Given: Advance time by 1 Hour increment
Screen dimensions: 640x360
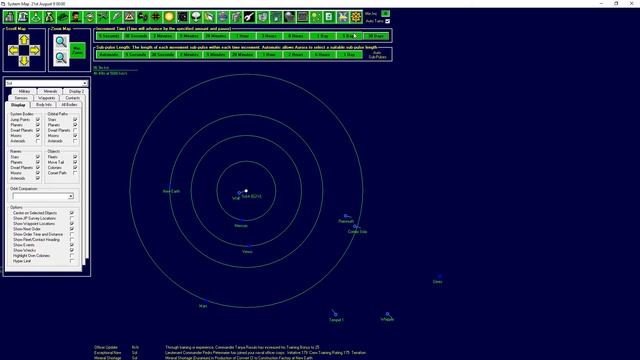Looking at the screenshot, I should point(242,36).
